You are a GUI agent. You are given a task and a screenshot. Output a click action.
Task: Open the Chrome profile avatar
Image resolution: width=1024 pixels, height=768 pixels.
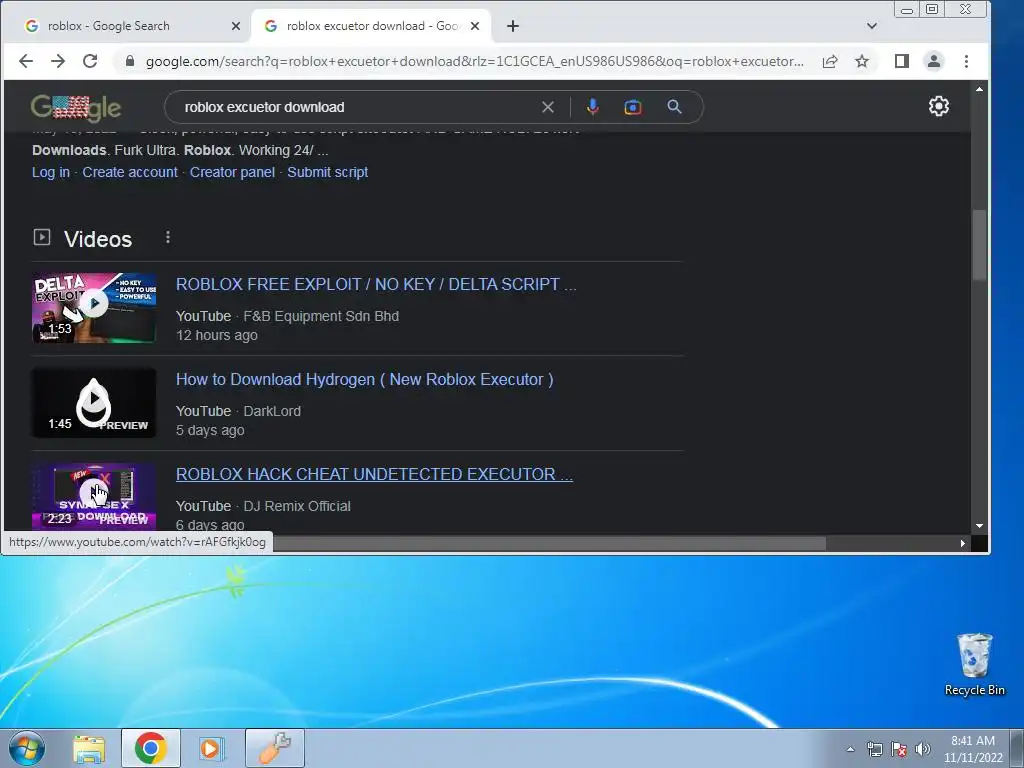[x=934, y=61]
